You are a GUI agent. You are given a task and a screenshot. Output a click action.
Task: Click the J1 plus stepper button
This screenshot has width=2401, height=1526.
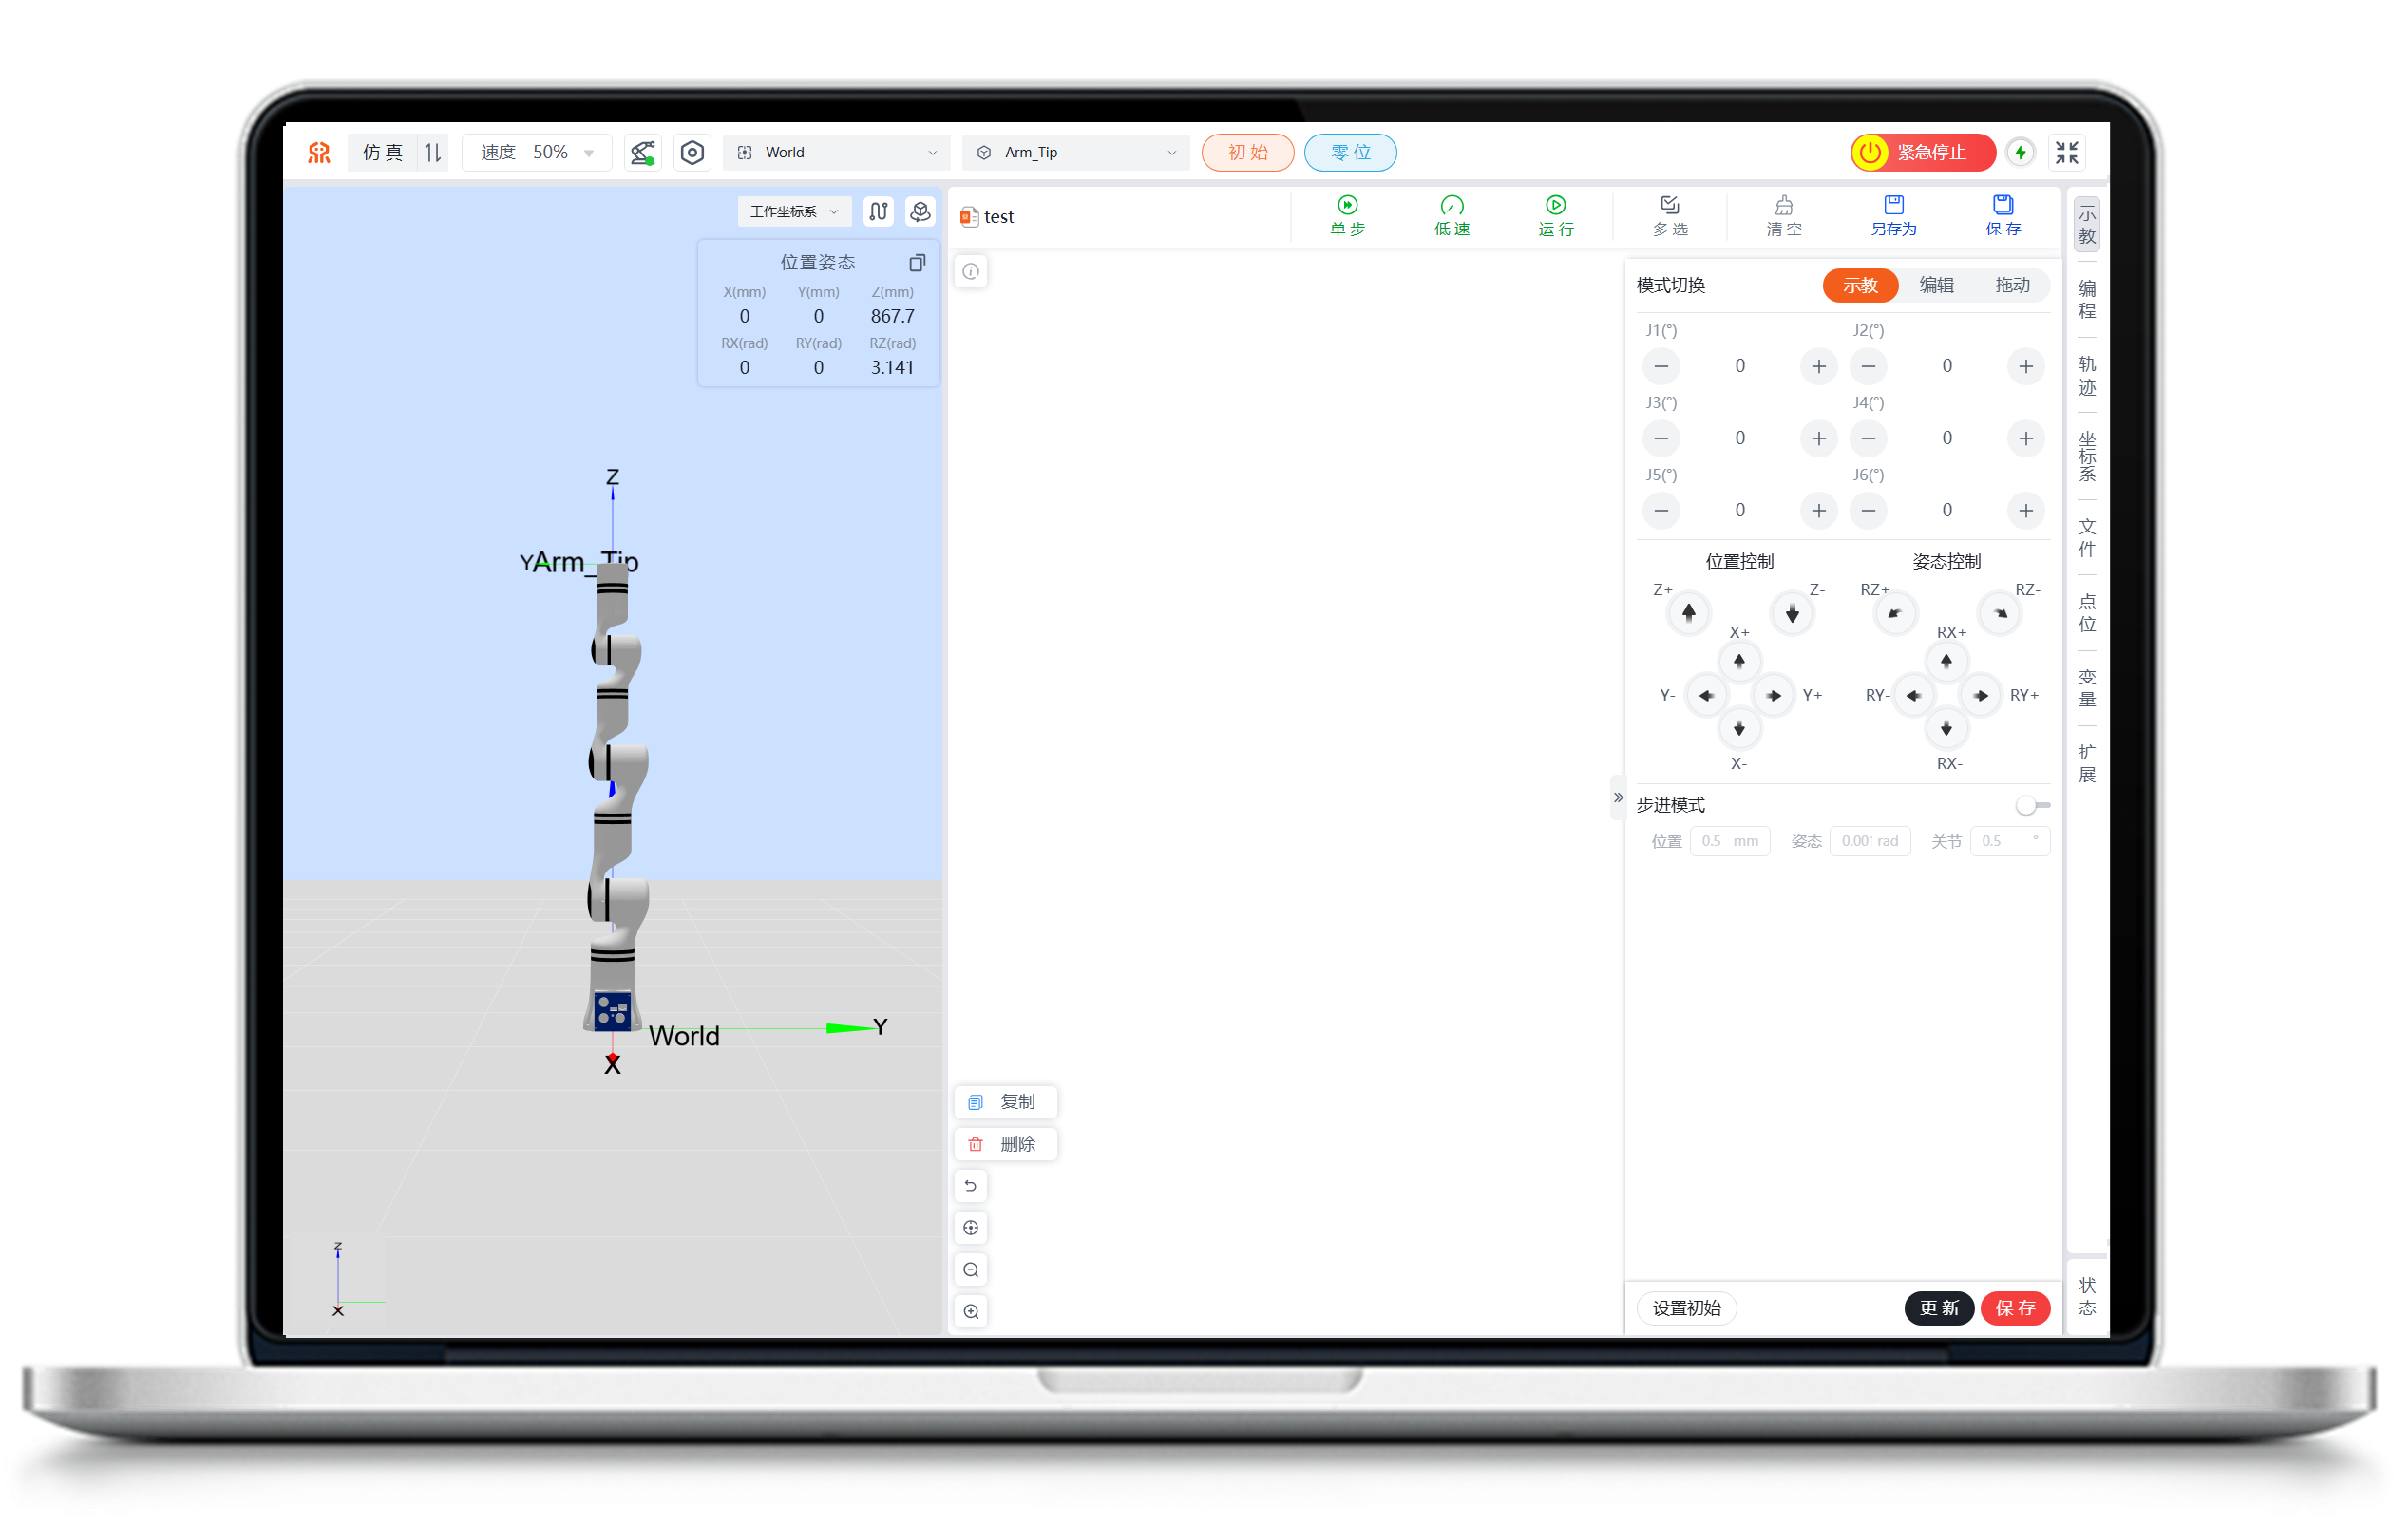coord(1818,366)
